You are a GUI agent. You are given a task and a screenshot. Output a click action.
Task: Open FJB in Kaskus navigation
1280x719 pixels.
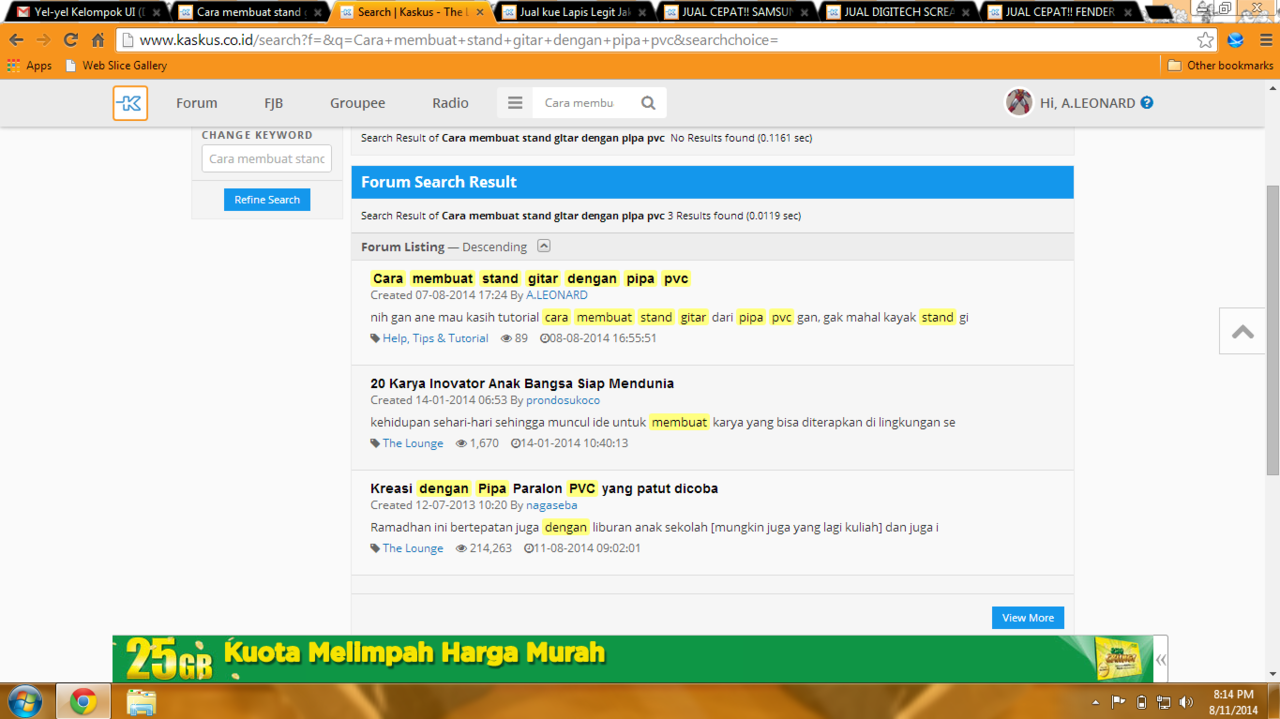pos(273,103)
